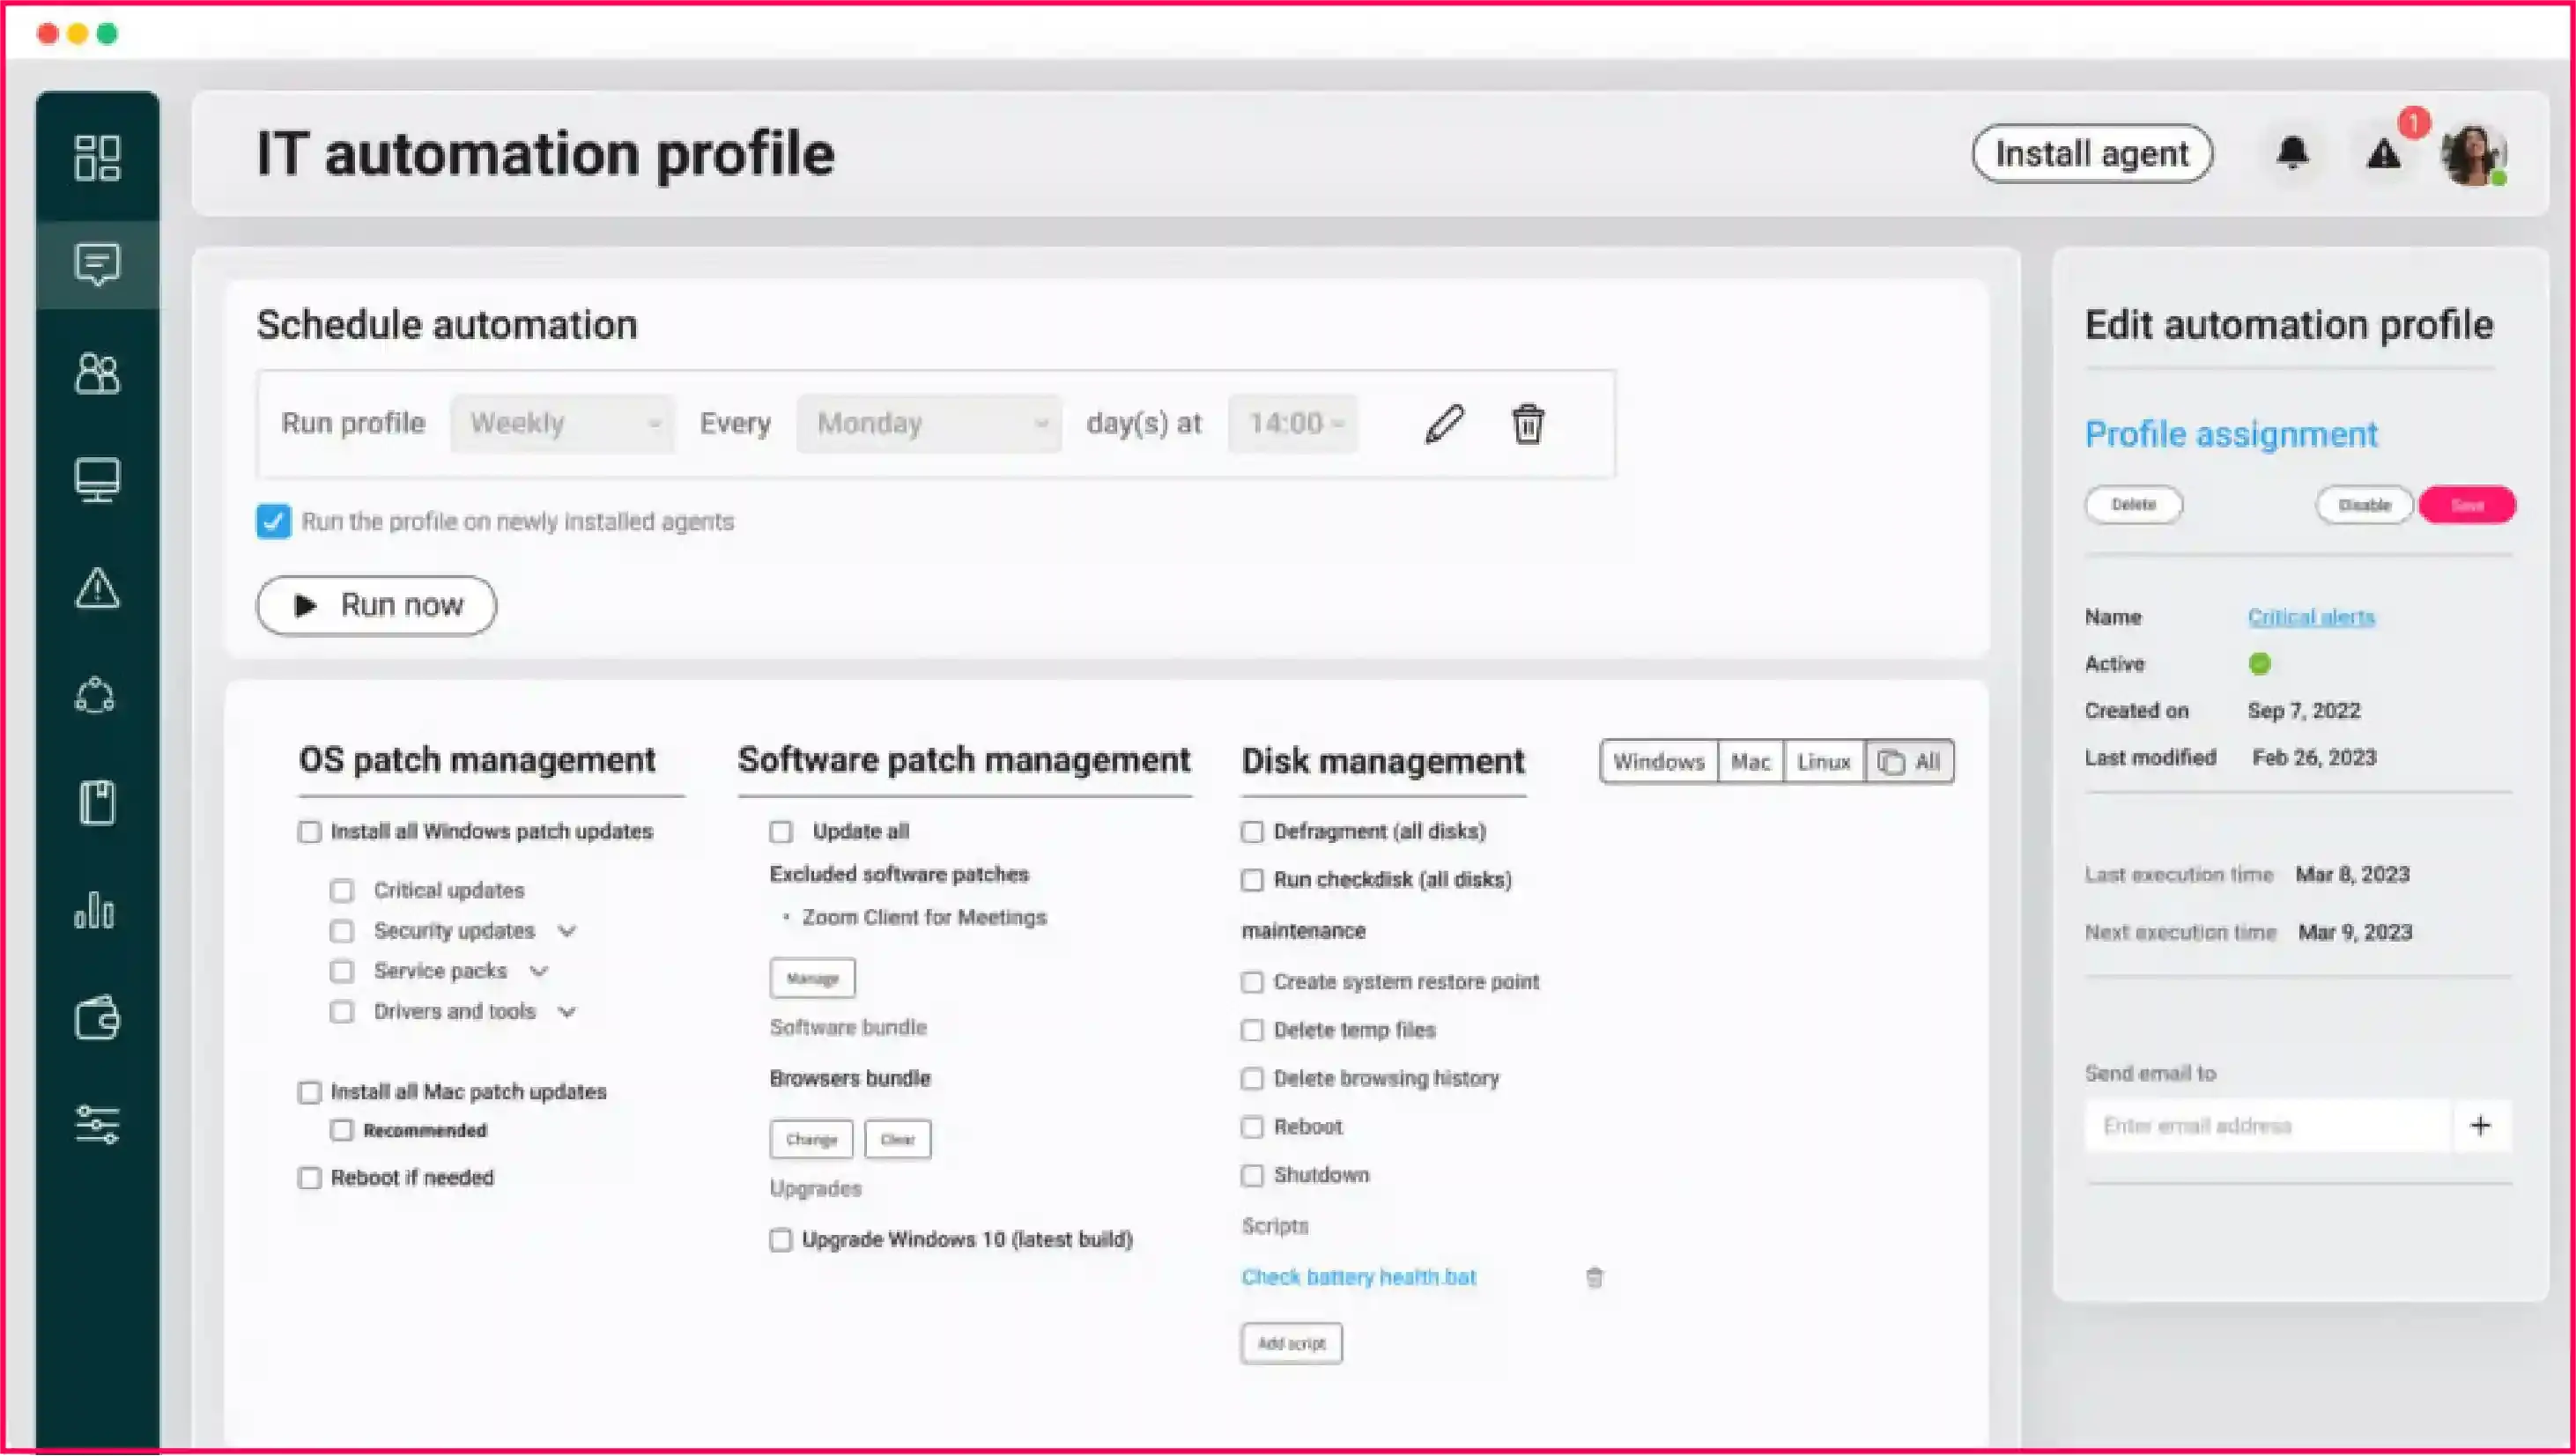Click the Install agent button
The image size is (2576, 1456).
[2092, 154]
